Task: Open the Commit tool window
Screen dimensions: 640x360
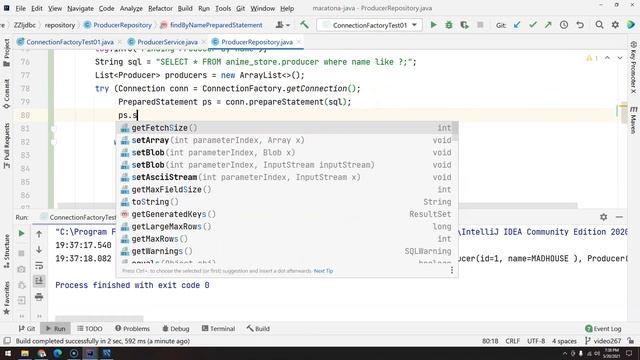Action: [x=7, y=94]
